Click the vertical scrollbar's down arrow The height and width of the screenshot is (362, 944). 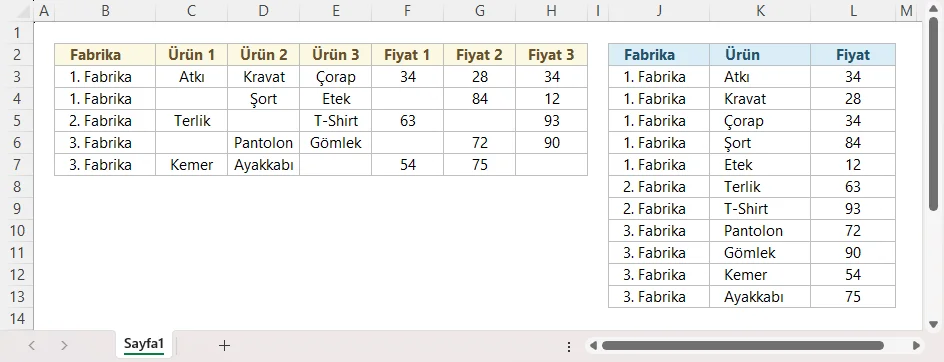(933, 324)
